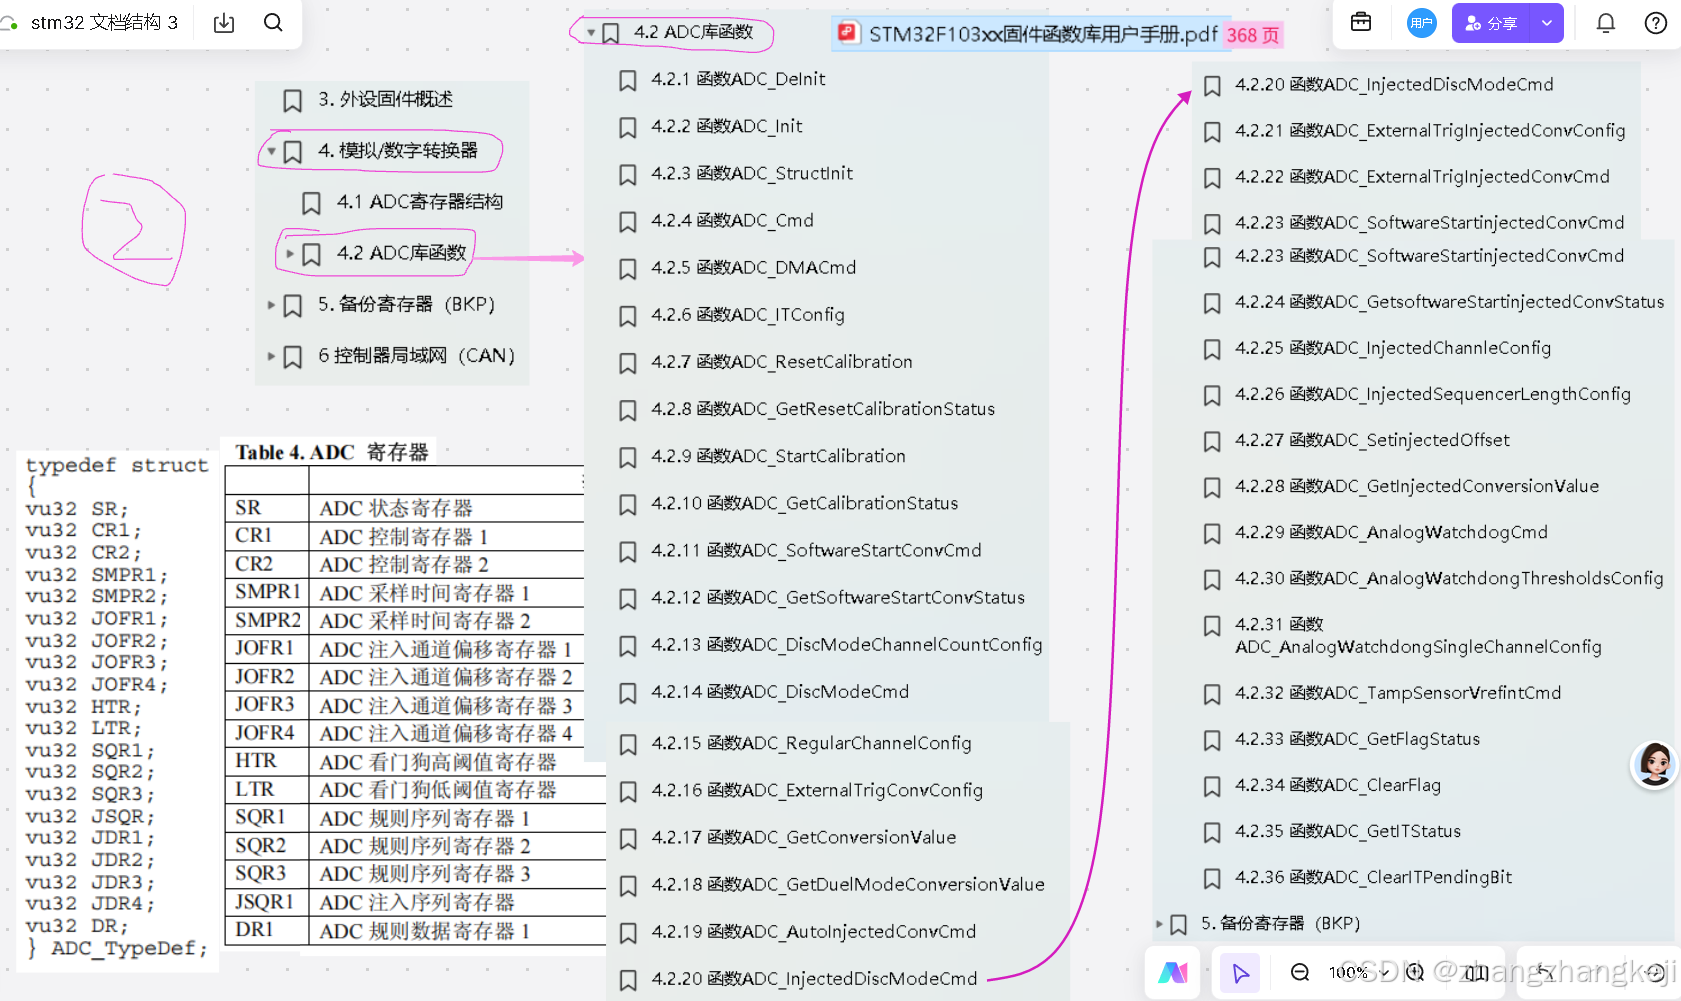Viewport: 1681px width, 1001px height.
Task: Click the cartoon girl assistant avatar
Action: click(x=1654, y=765)
